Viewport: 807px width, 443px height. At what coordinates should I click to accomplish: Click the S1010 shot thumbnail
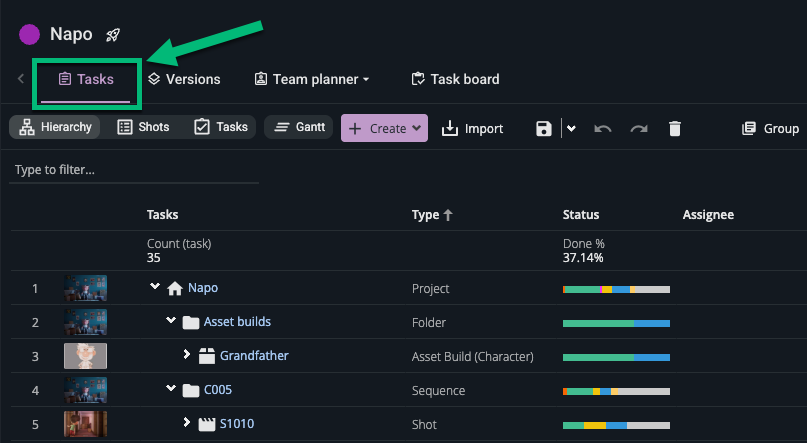(x=85, y=424)
